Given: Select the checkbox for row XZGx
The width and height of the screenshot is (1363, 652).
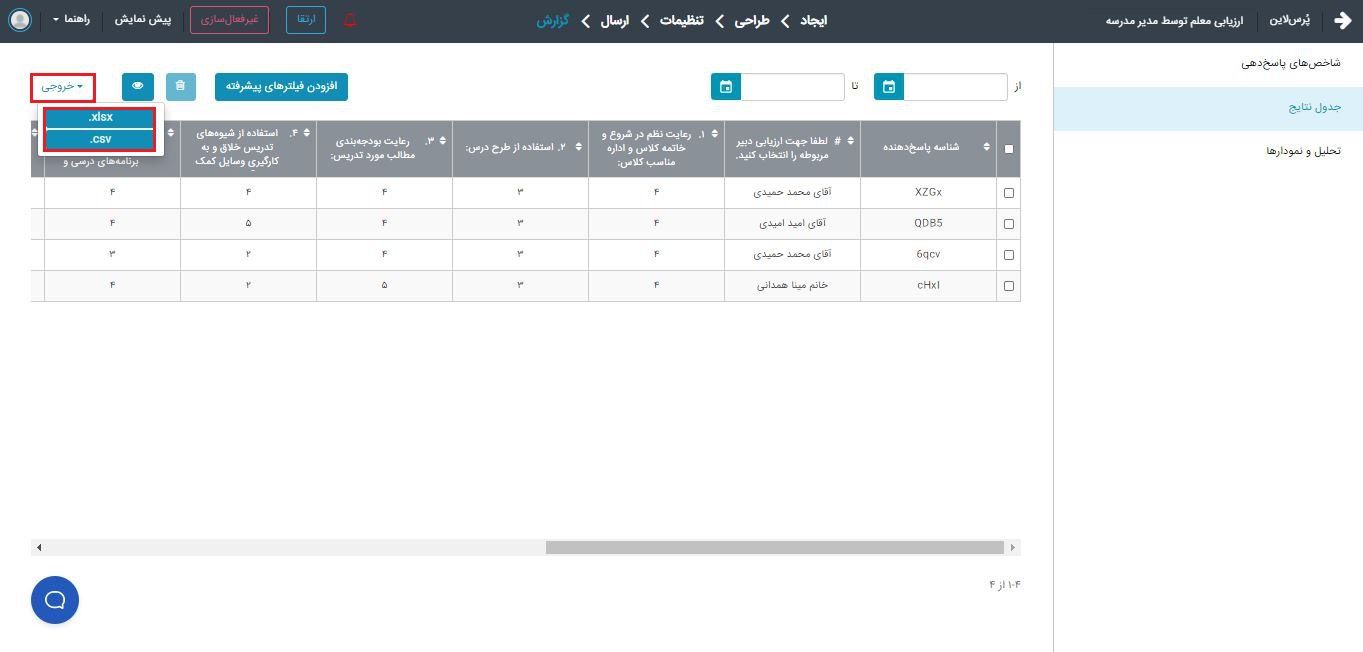Looking at the screenshot, I should pyautogui.click(x=1008, y=193).
